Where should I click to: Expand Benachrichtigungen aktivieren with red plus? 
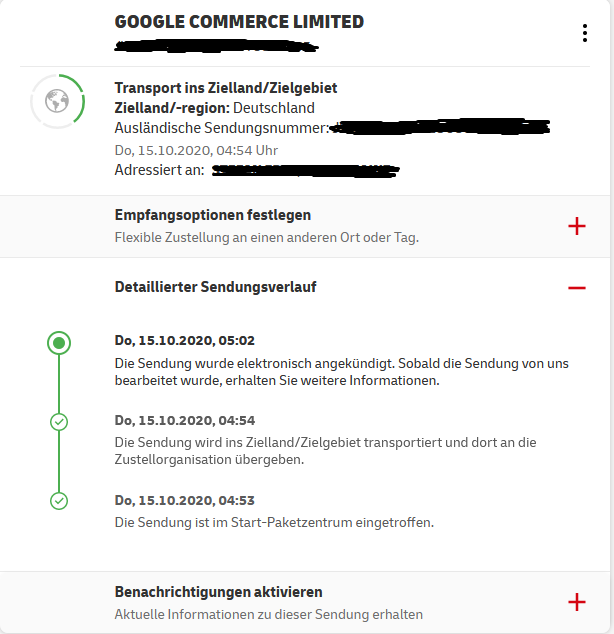(577, 602)
